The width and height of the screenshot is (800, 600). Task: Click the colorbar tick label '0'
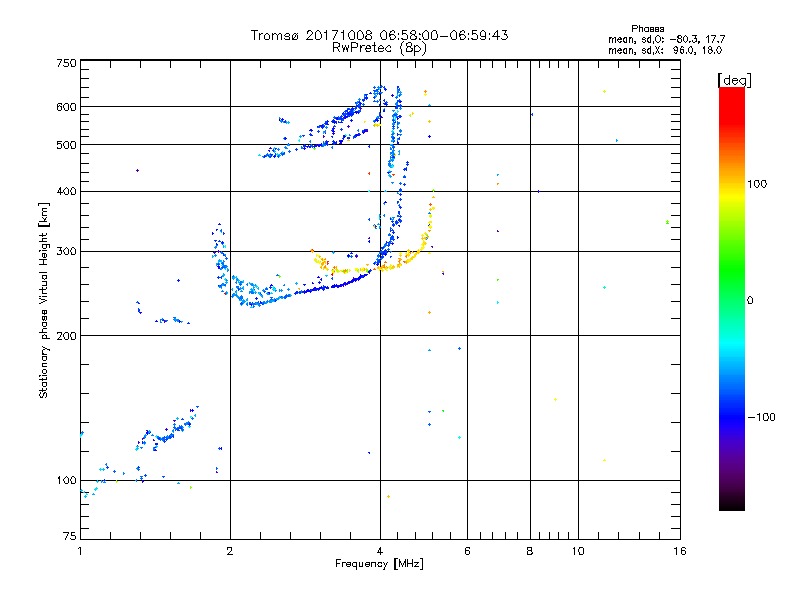[750, 301]
